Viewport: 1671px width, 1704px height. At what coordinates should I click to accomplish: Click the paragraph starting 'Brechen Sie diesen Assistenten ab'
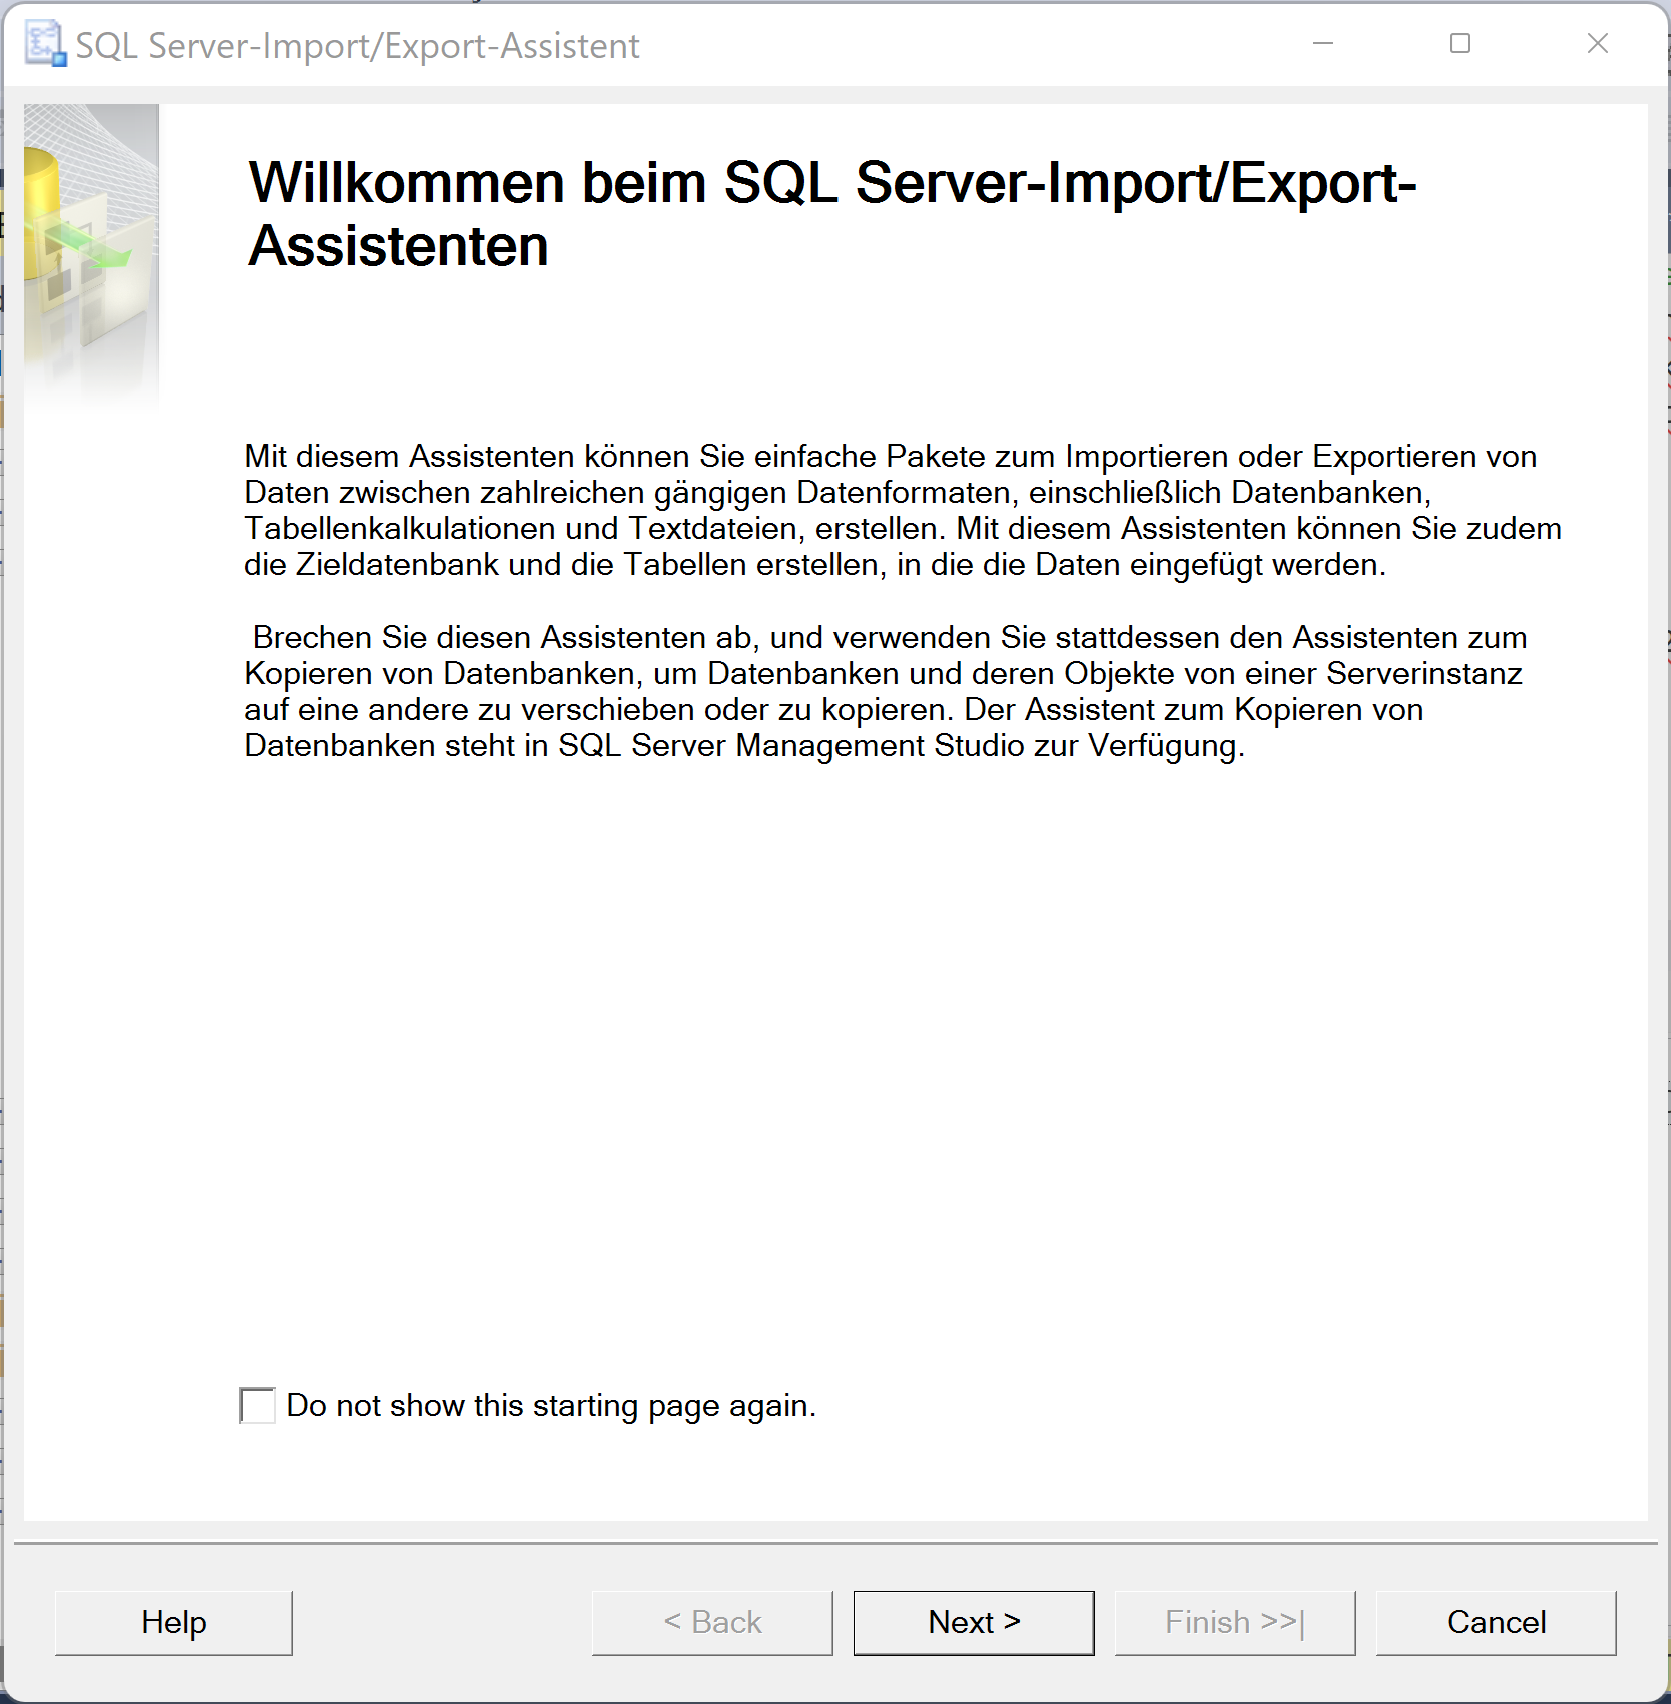point(885,691)
